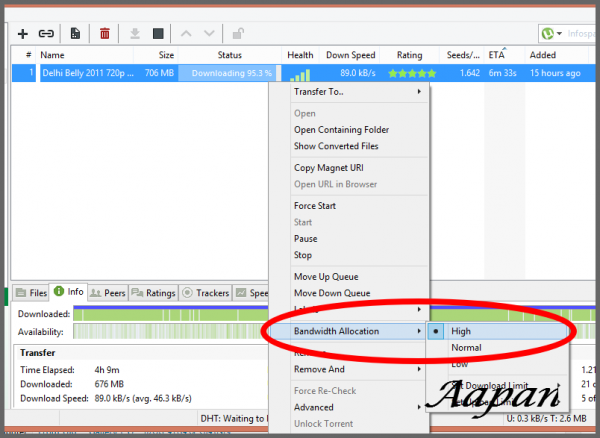Click the 1.642 seeds/peers cell
This screenshot has width=600, height=438.
point(470,73)
